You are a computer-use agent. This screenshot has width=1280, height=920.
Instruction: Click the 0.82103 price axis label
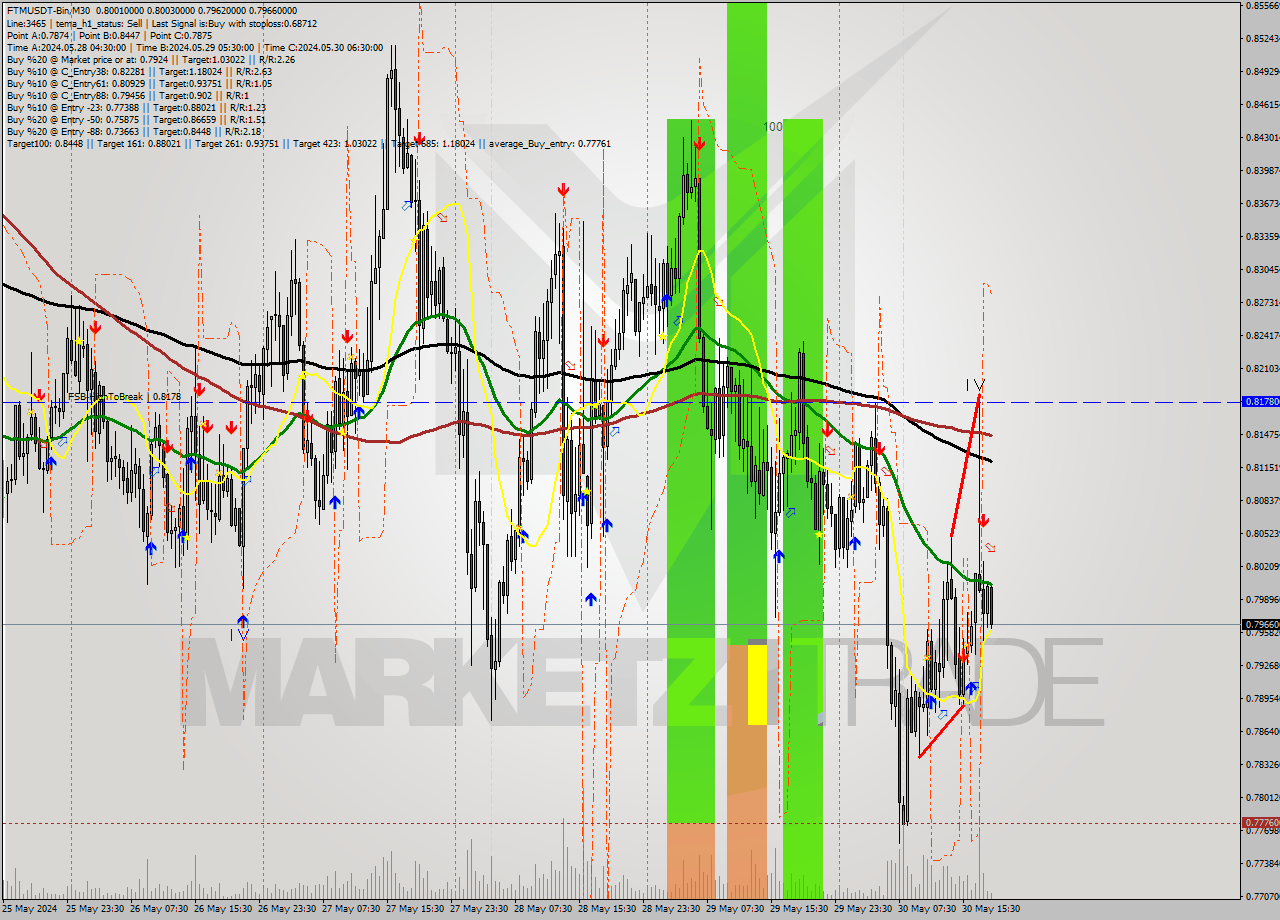[1262, 369]
